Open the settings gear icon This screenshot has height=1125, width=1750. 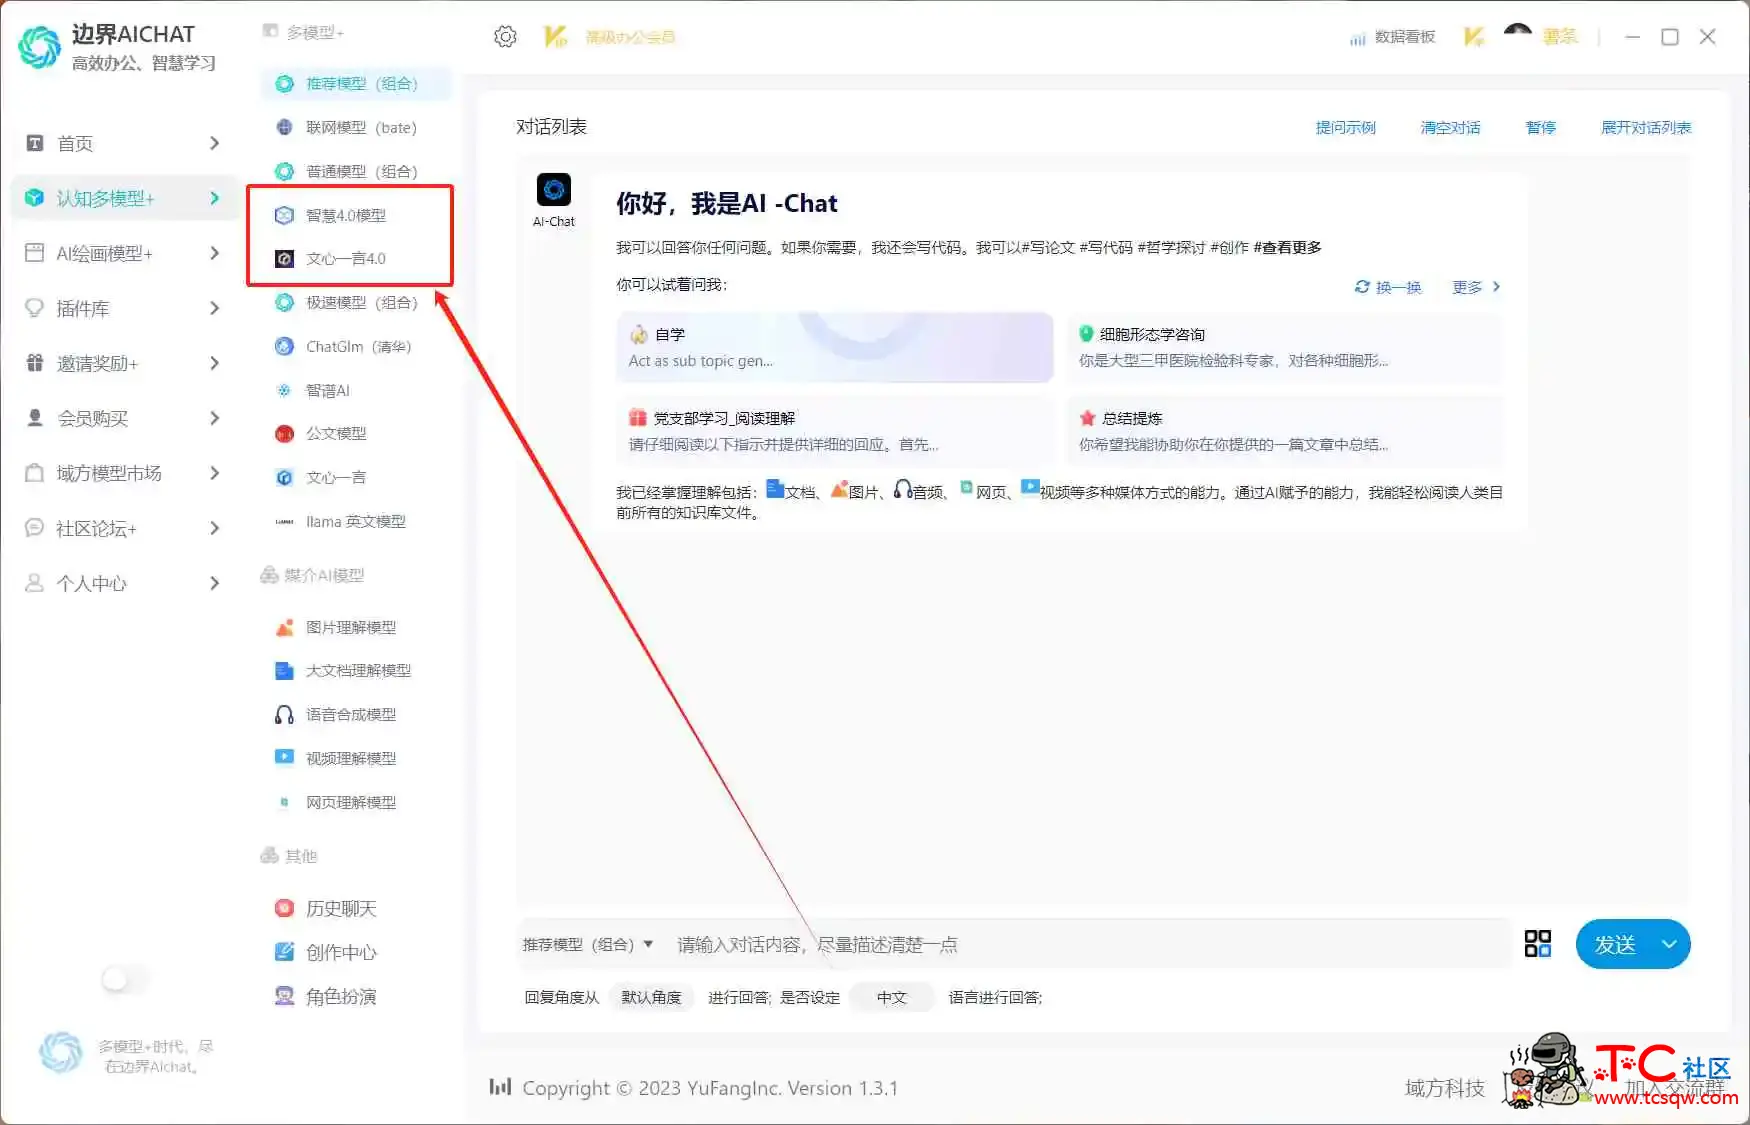505,37
